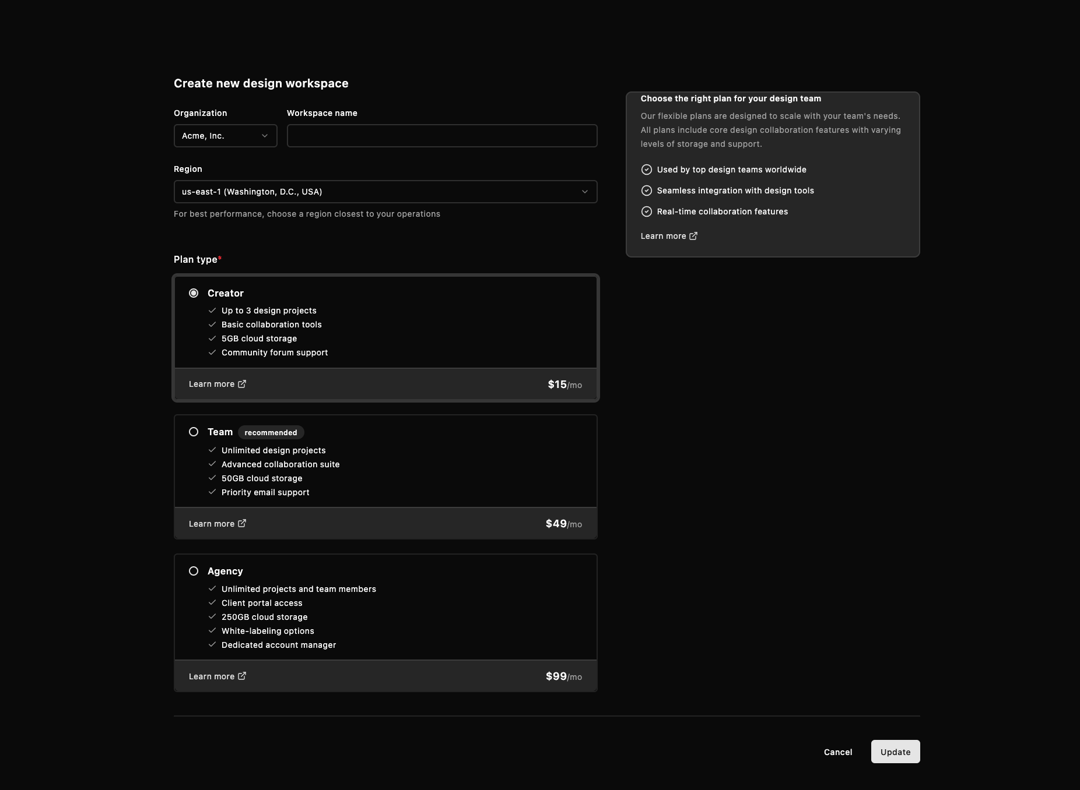Click the Update button
1080x790 pixels.
coord(895,752)
